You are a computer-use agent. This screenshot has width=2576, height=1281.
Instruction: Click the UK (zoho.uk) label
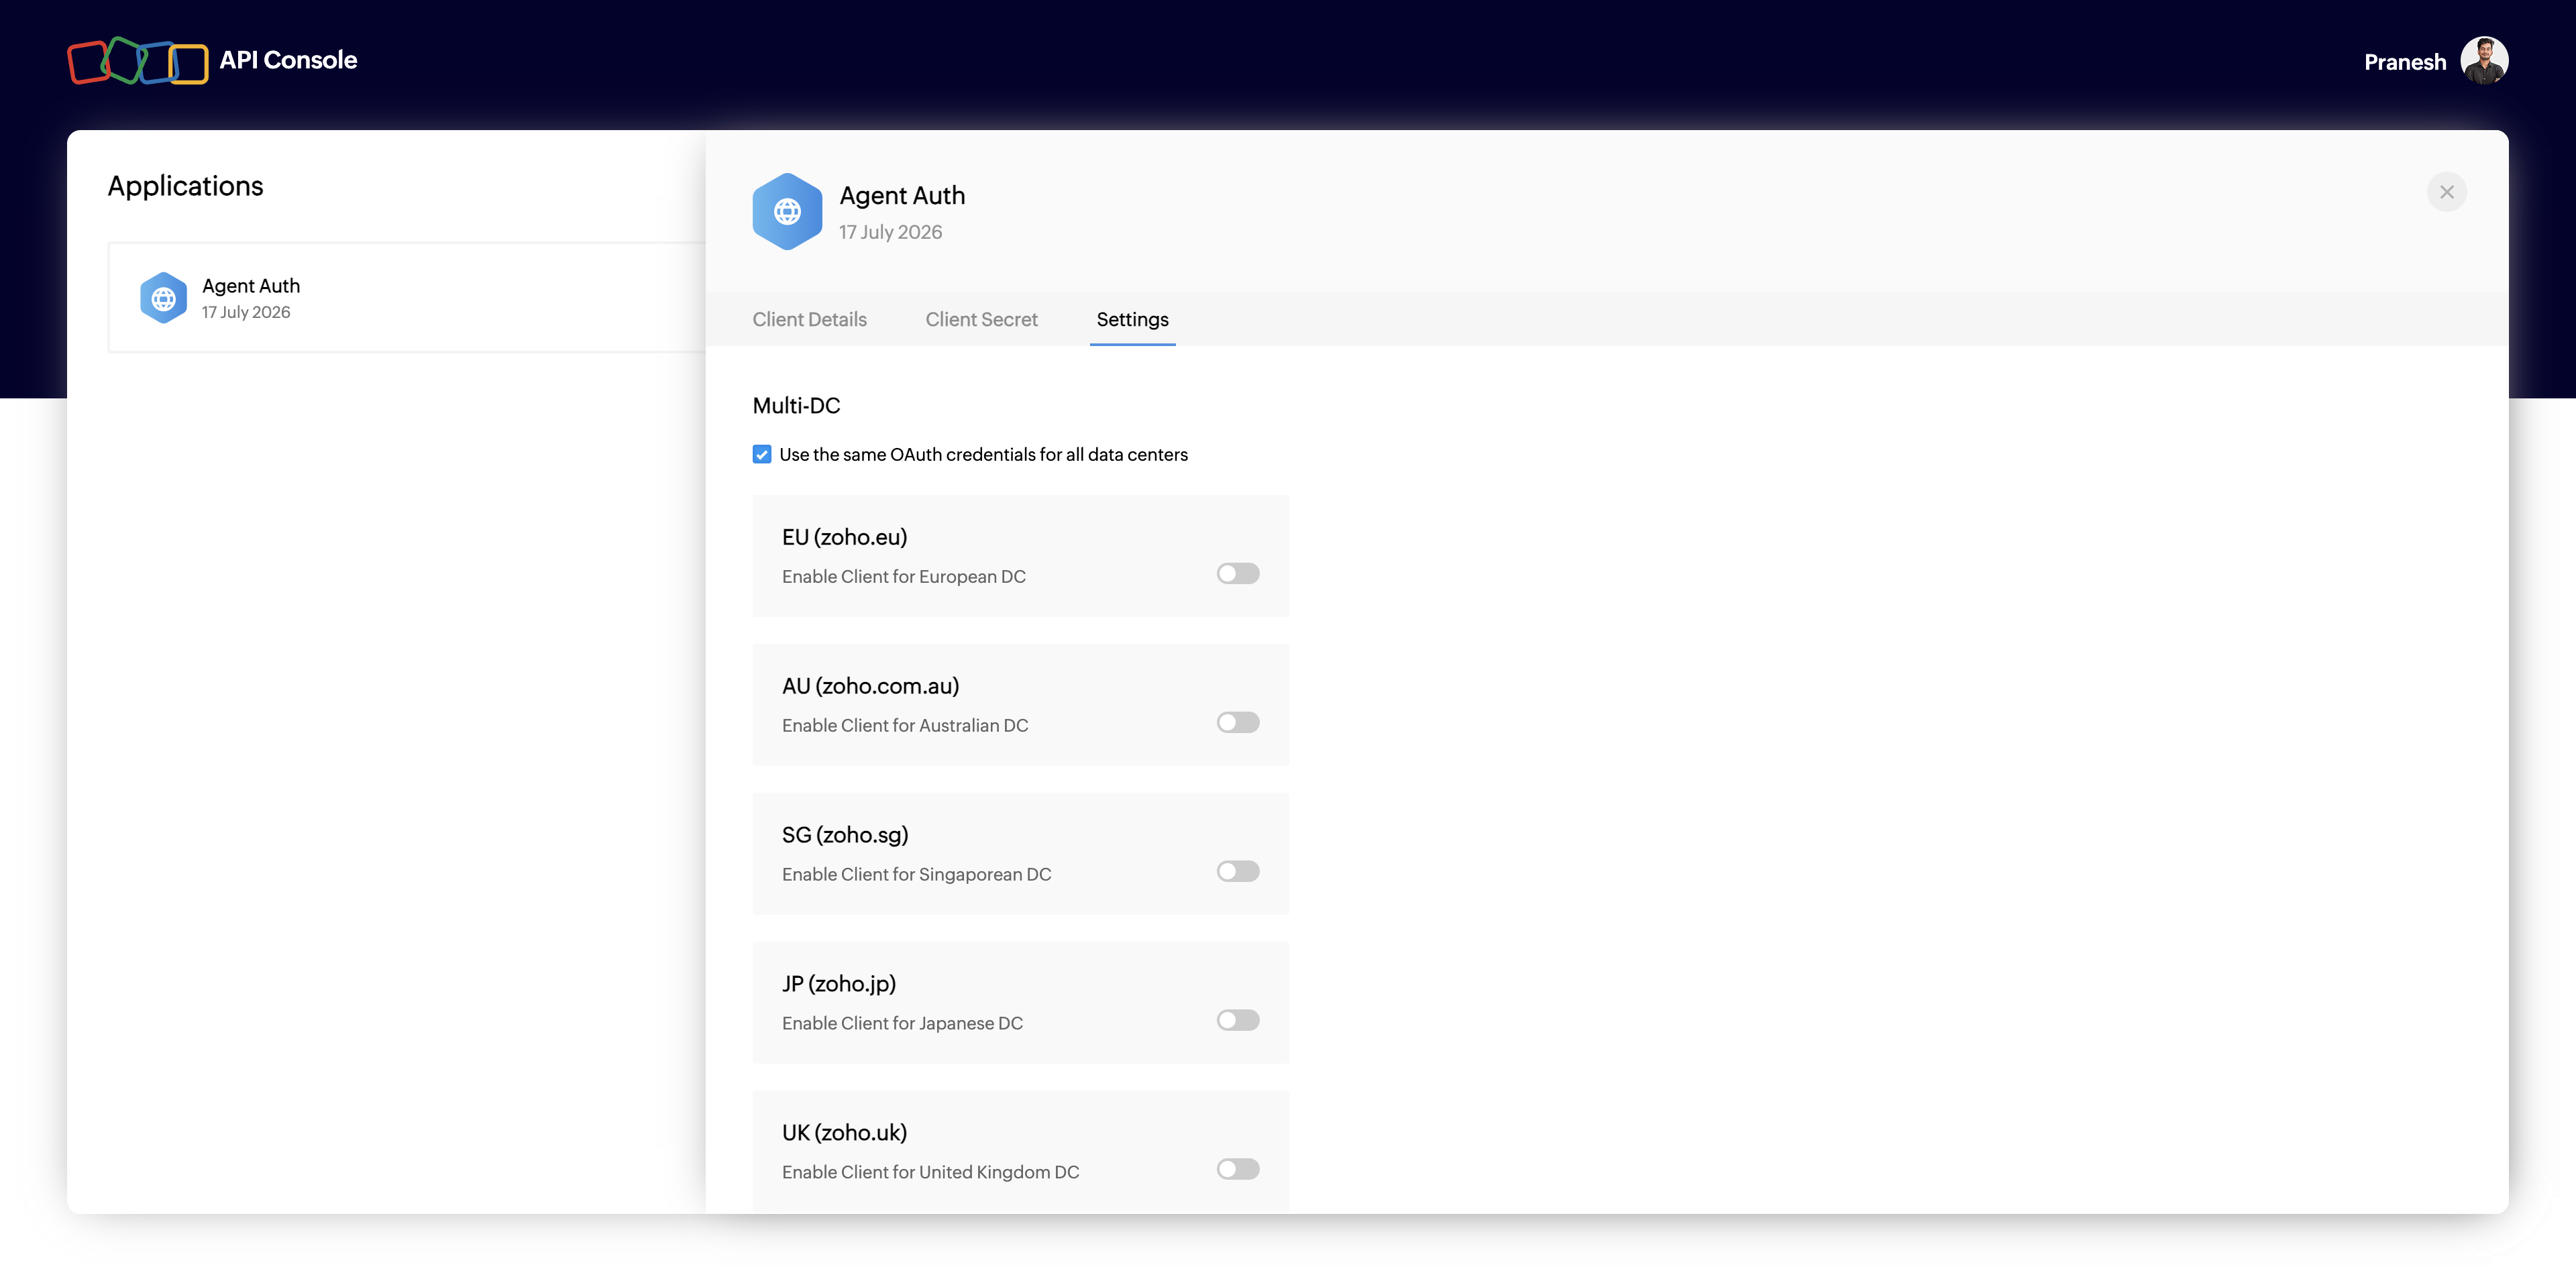click(x=844, y=1132)
